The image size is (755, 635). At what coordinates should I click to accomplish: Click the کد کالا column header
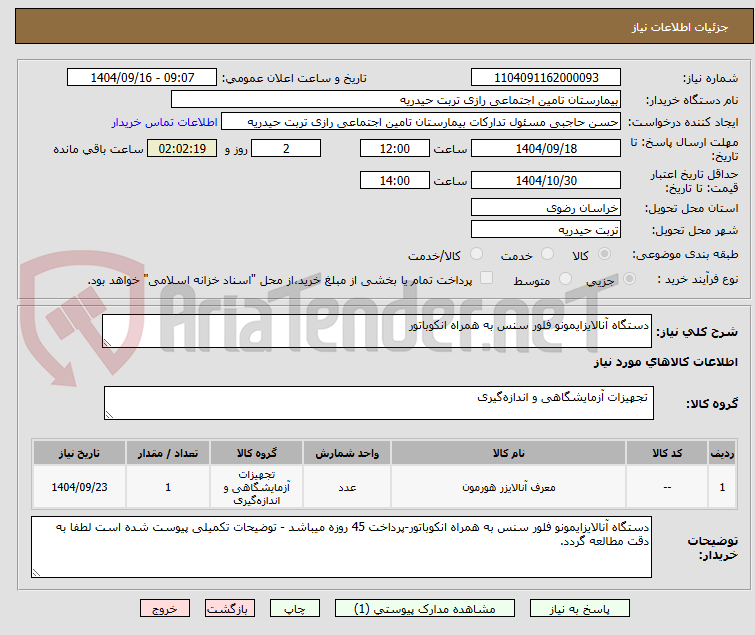pos(667,453)
